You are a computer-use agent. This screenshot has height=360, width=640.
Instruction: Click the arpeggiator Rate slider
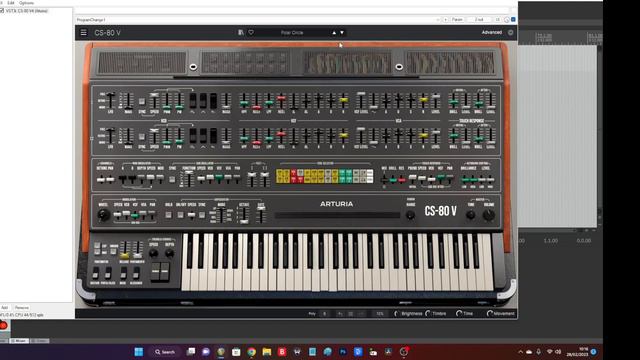click(x=261, y=215)
